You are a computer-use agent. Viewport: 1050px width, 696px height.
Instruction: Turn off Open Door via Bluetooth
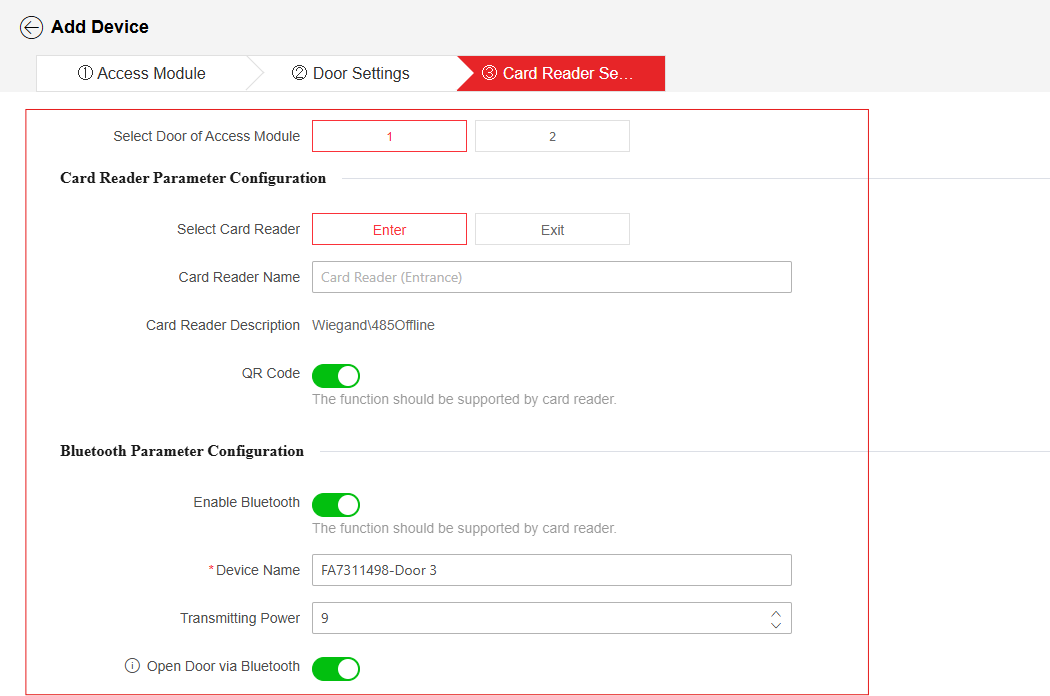335,669
